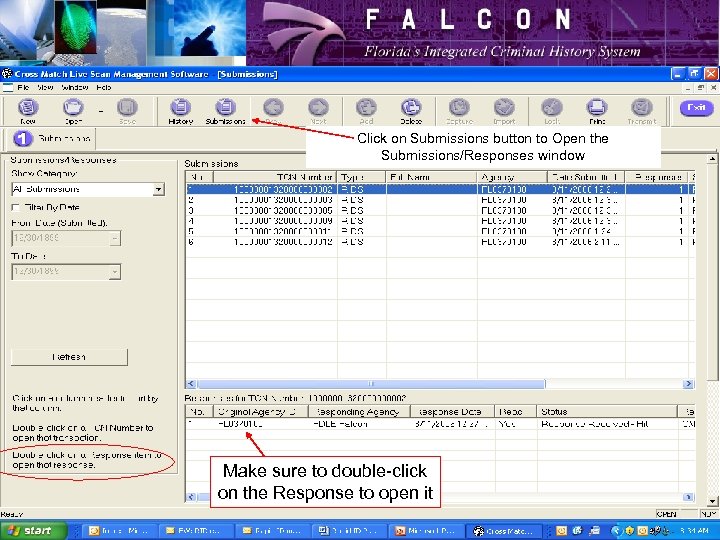Viewport: 720px width, 540px height.
Task: Sort by the Agency column in Submissions
Action: 512,177
